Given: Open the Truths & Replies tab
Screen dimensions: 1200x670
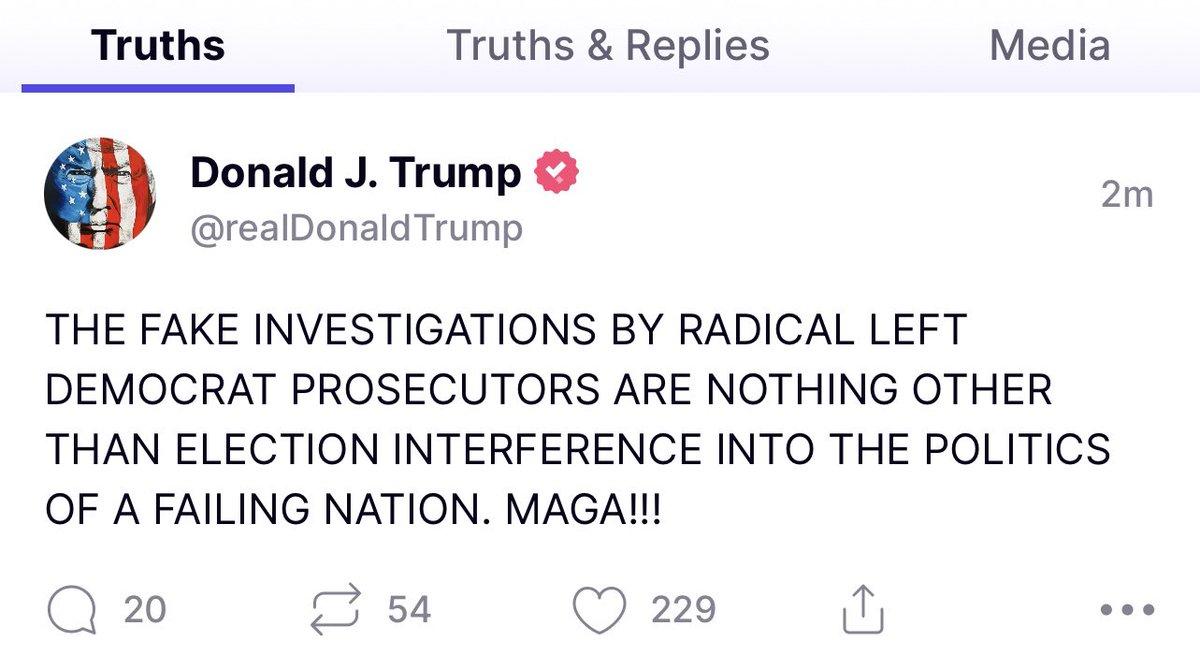Looking at the screenshot, I should (x=608, y=46).
